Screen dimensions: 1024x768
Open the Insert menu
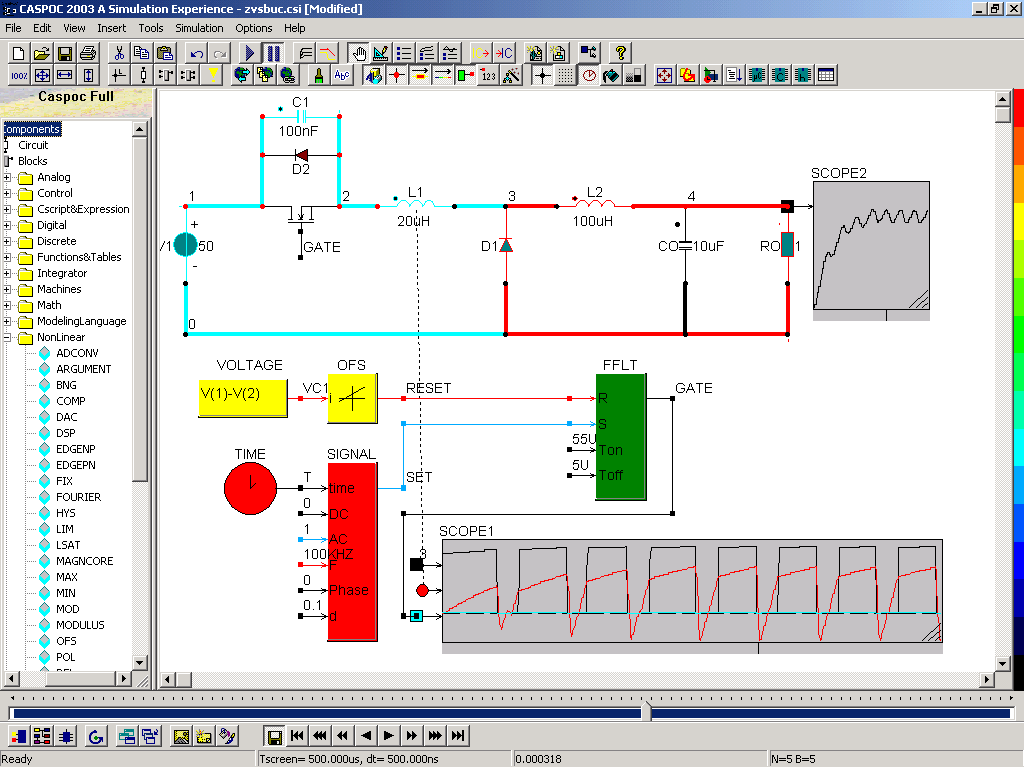[112, 28]
